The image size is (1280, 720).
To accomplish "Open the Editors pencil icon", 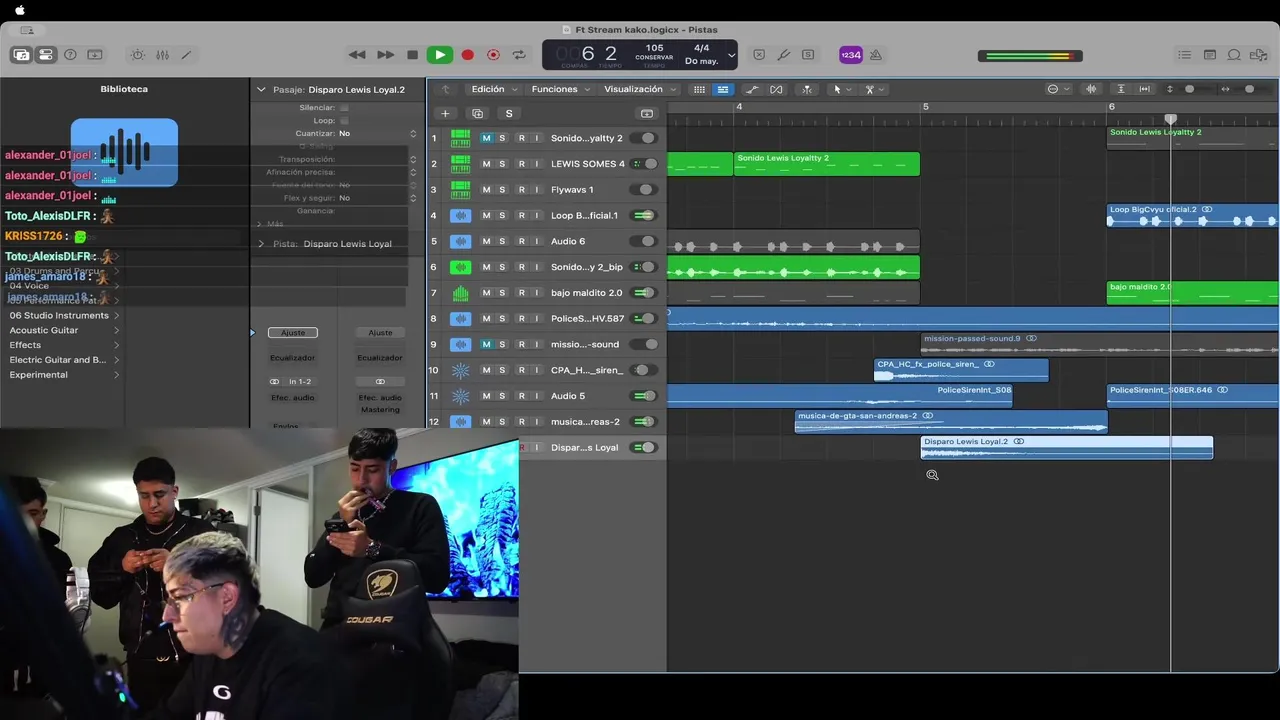I will 186,55.
